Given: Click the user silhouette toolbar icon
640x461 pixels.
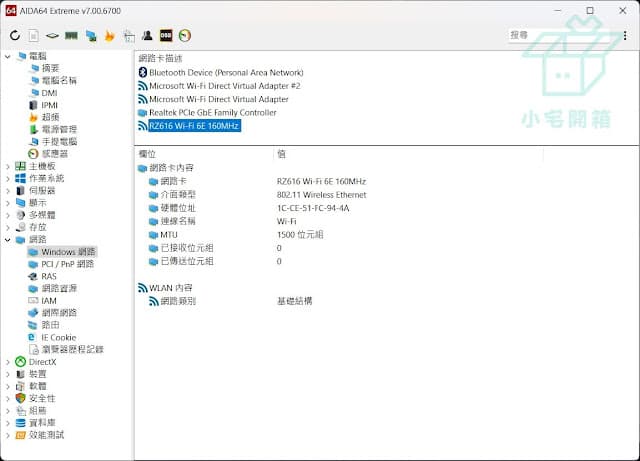Looking at the screenshot, I should tap(147, 36).
